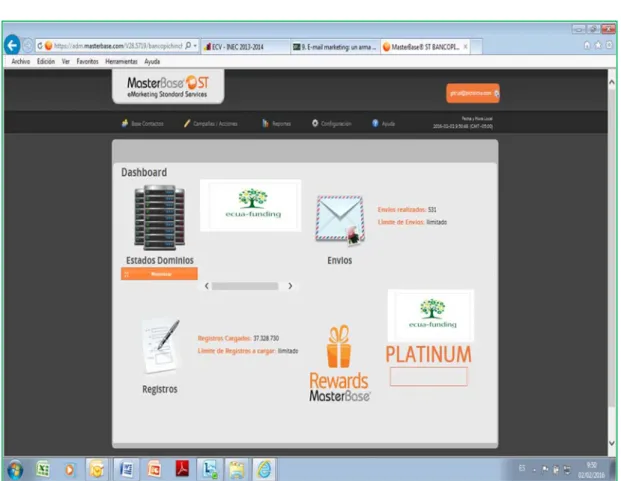Open File Explorer from the taskbar
The image size is (621, 481).
pos(237,470)
